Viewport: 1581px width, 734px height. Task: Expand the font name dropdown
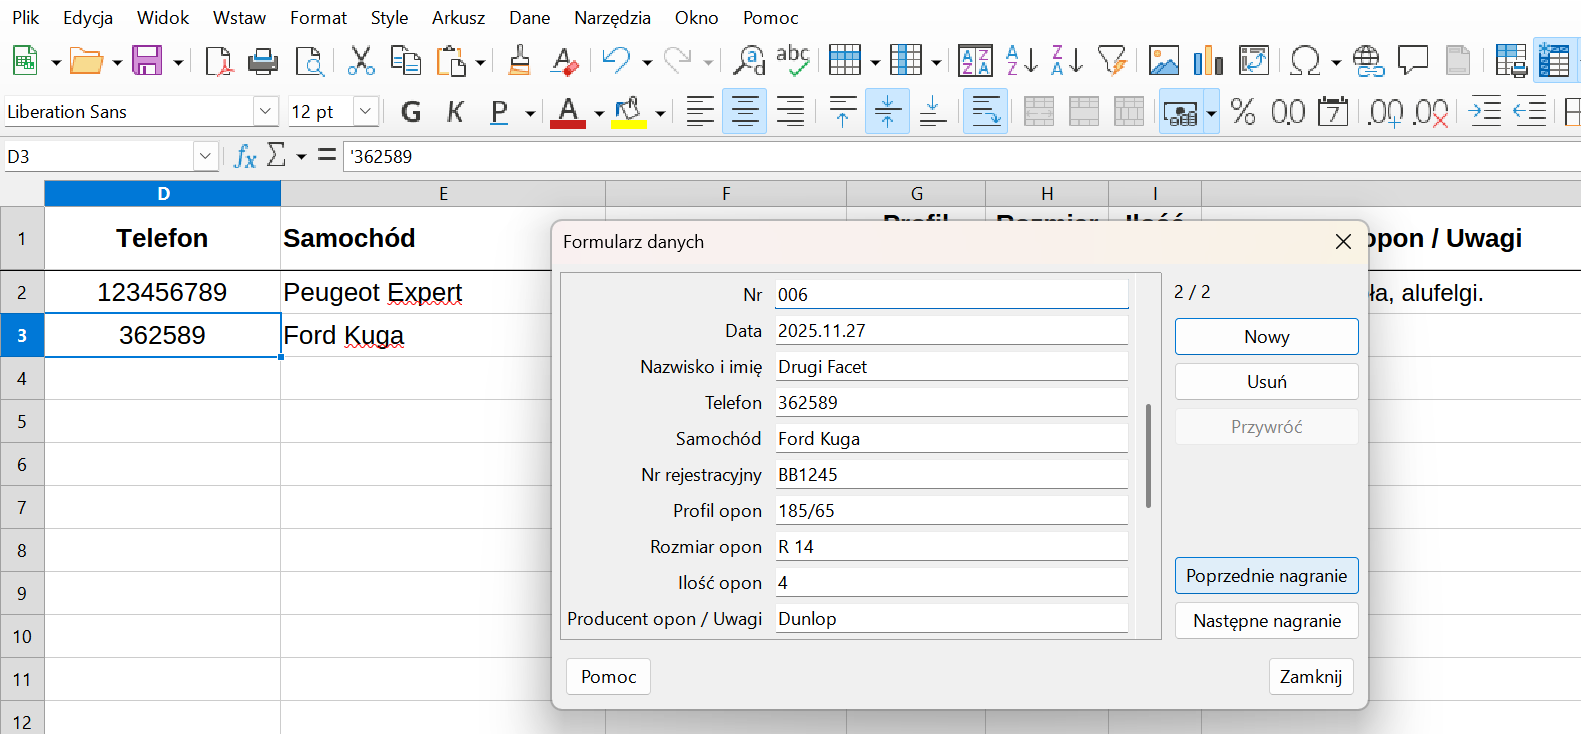(x=266, y=112)
